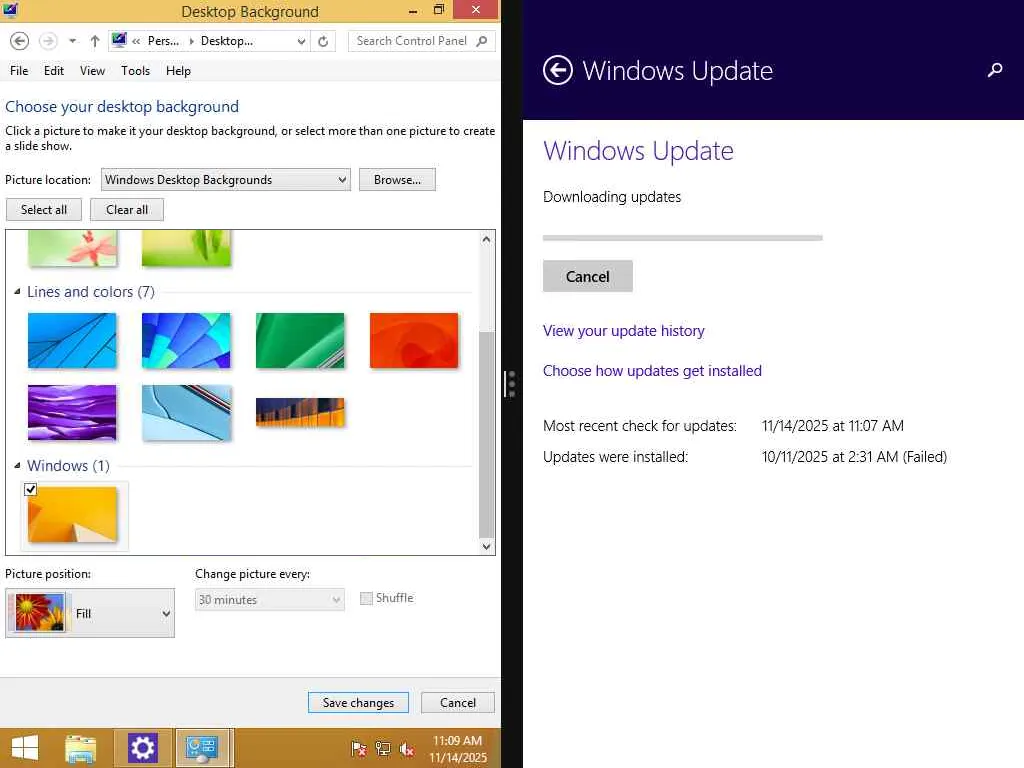This screenshot has width=1024, height=768.
Task: Expand address bar history dropdown
Action: pyautogui.click(x=301, y=41)
